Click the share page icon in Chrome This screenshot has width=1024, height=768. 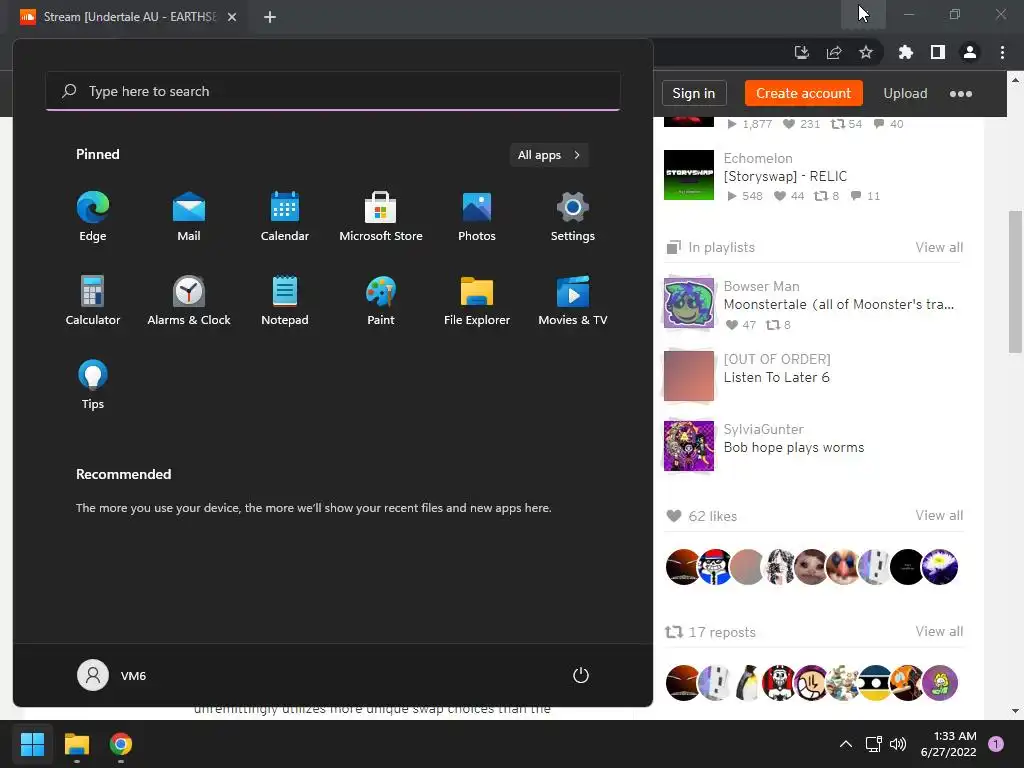point(834,52)
